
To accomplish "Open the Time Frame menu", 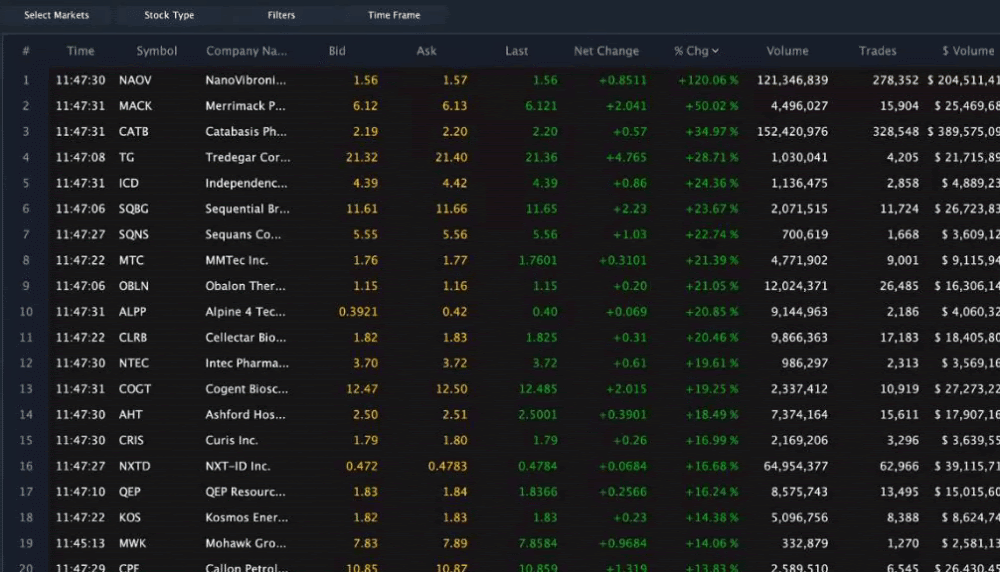I will [394, 15].
